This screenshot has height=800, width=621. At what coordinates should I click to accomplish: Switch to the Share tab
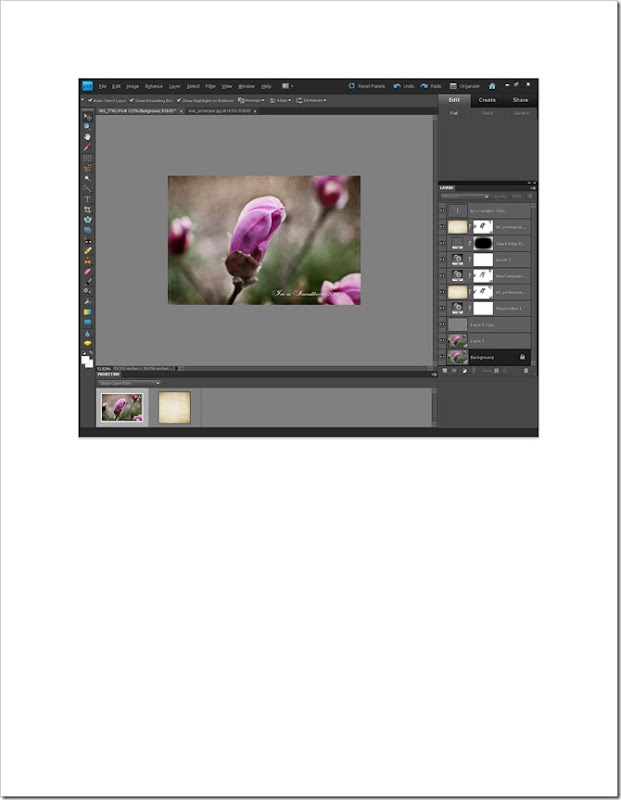click(x=520, y=100)
